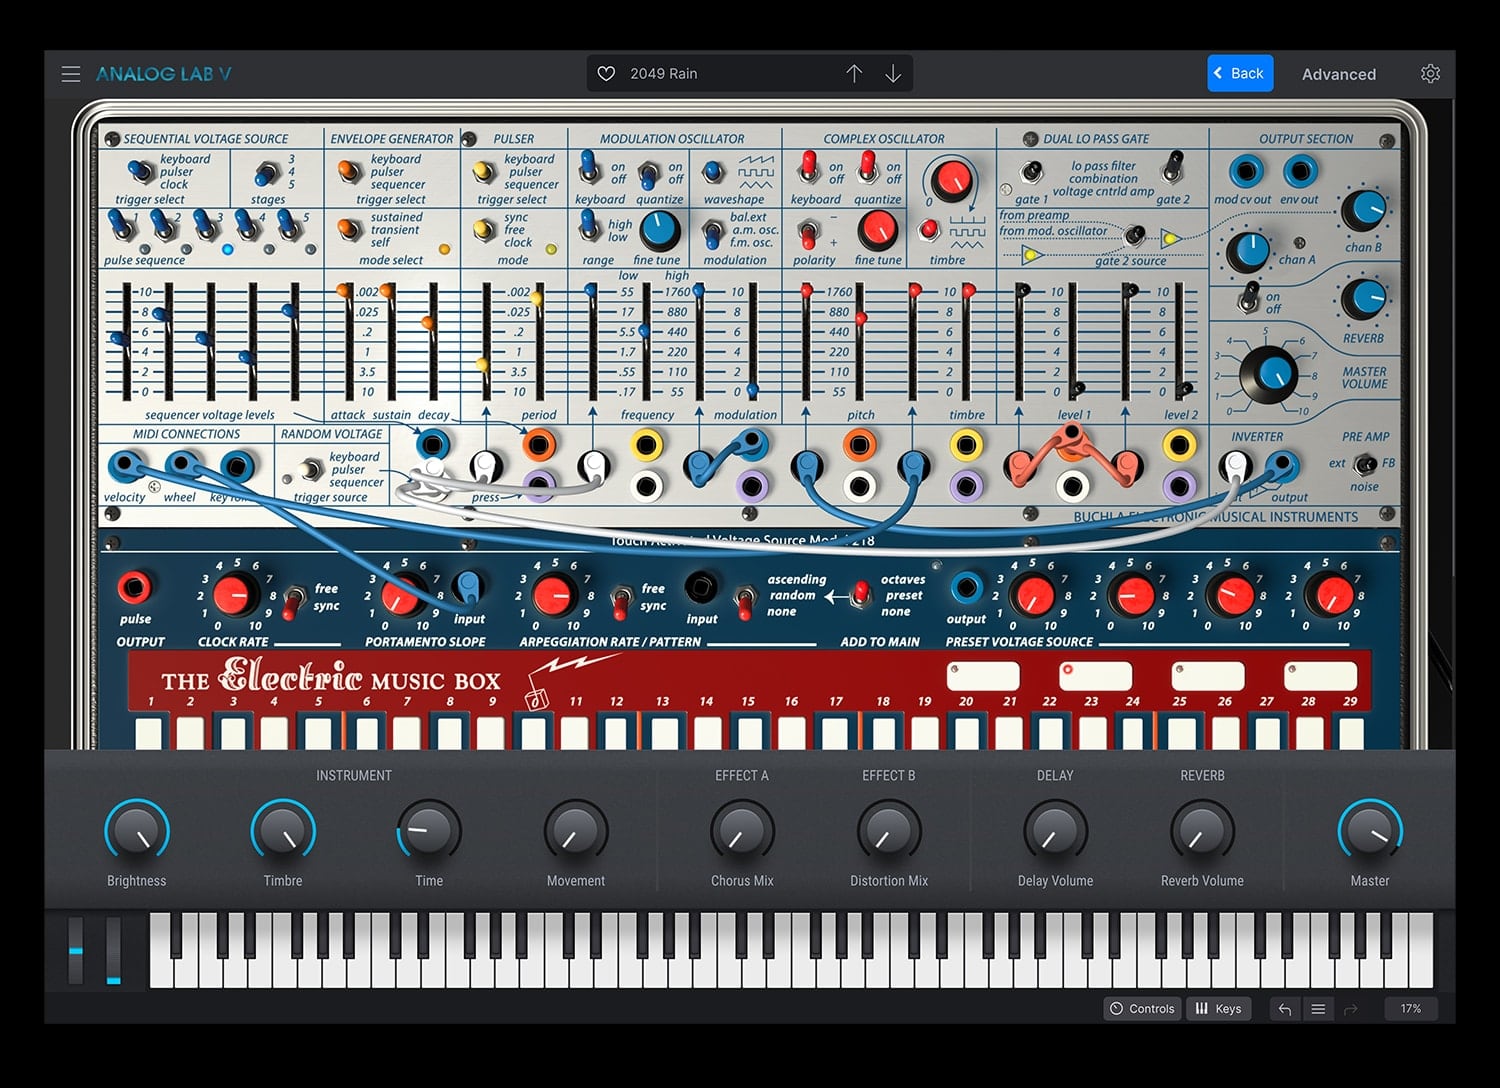The height and width of the screenshot is (1088, 1500).
Task: Open the Advanced view
Action: pyautogui.click(x=1338, y=74)
